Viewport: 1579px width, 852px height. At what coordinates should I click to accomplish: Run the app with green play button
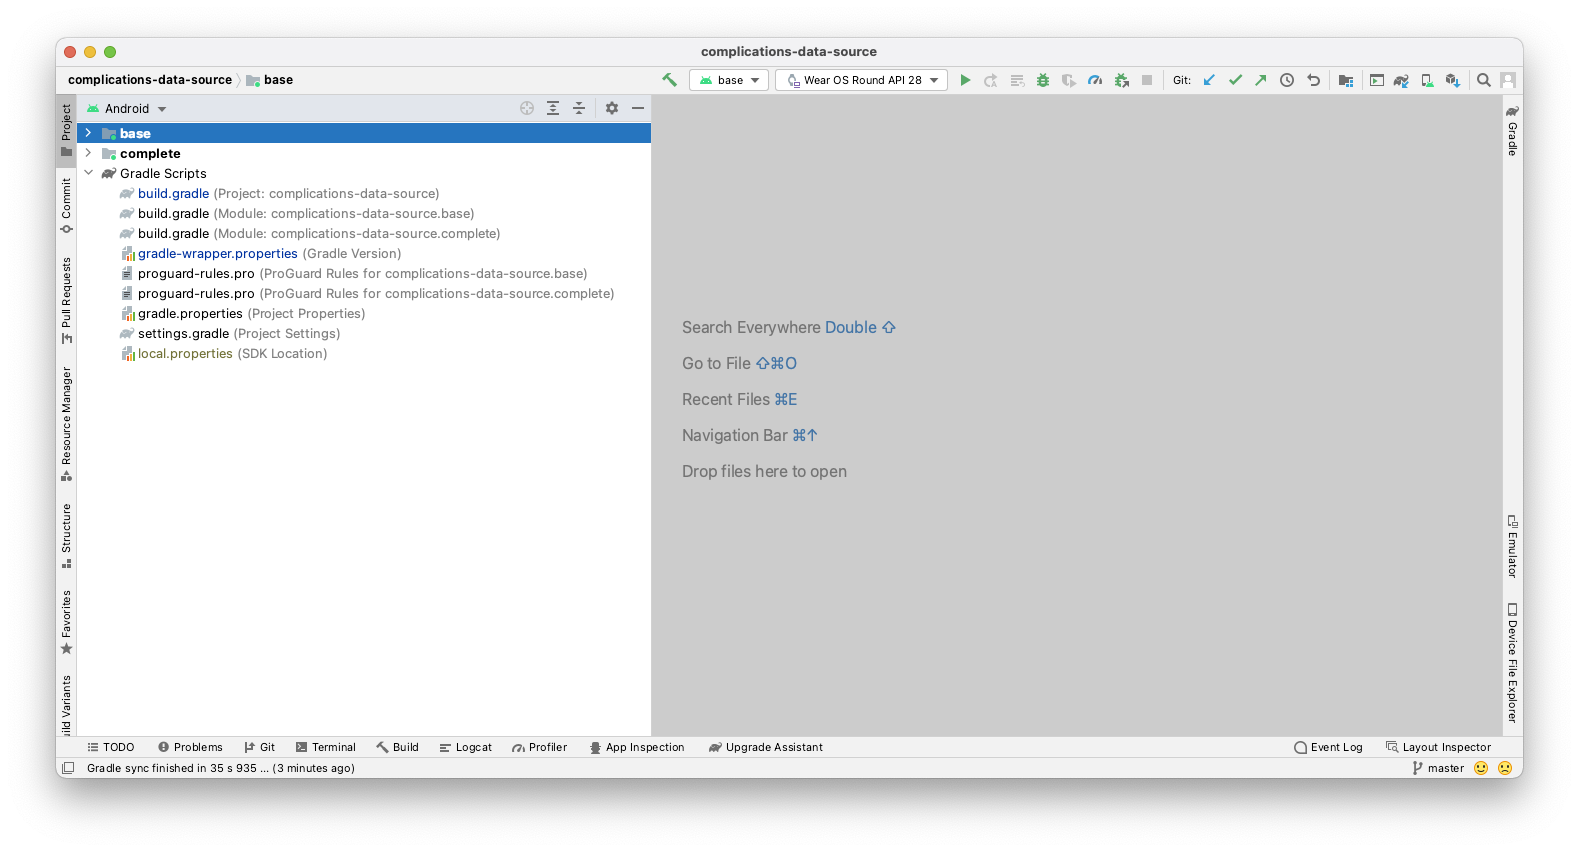point(965,80)
